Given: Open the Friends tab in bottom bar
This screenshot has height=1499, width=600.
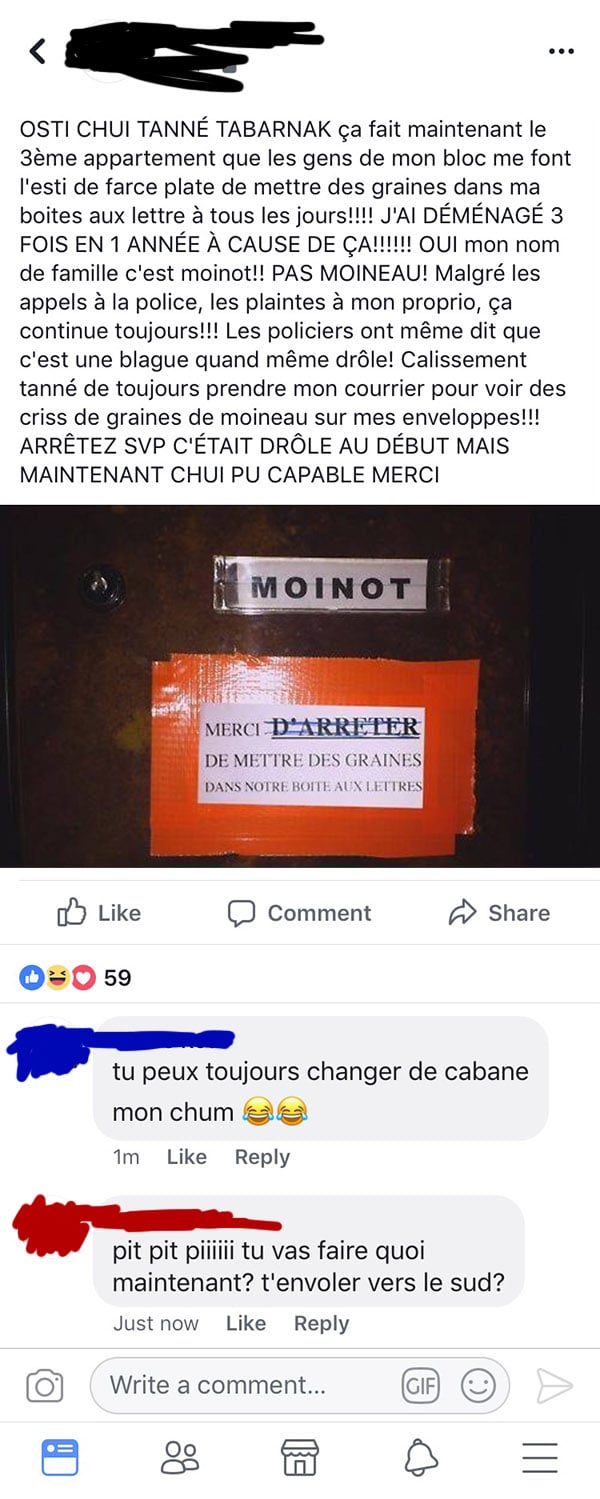Looking at the screenshot, I should pyautogui.click(x=180, y=1457).
